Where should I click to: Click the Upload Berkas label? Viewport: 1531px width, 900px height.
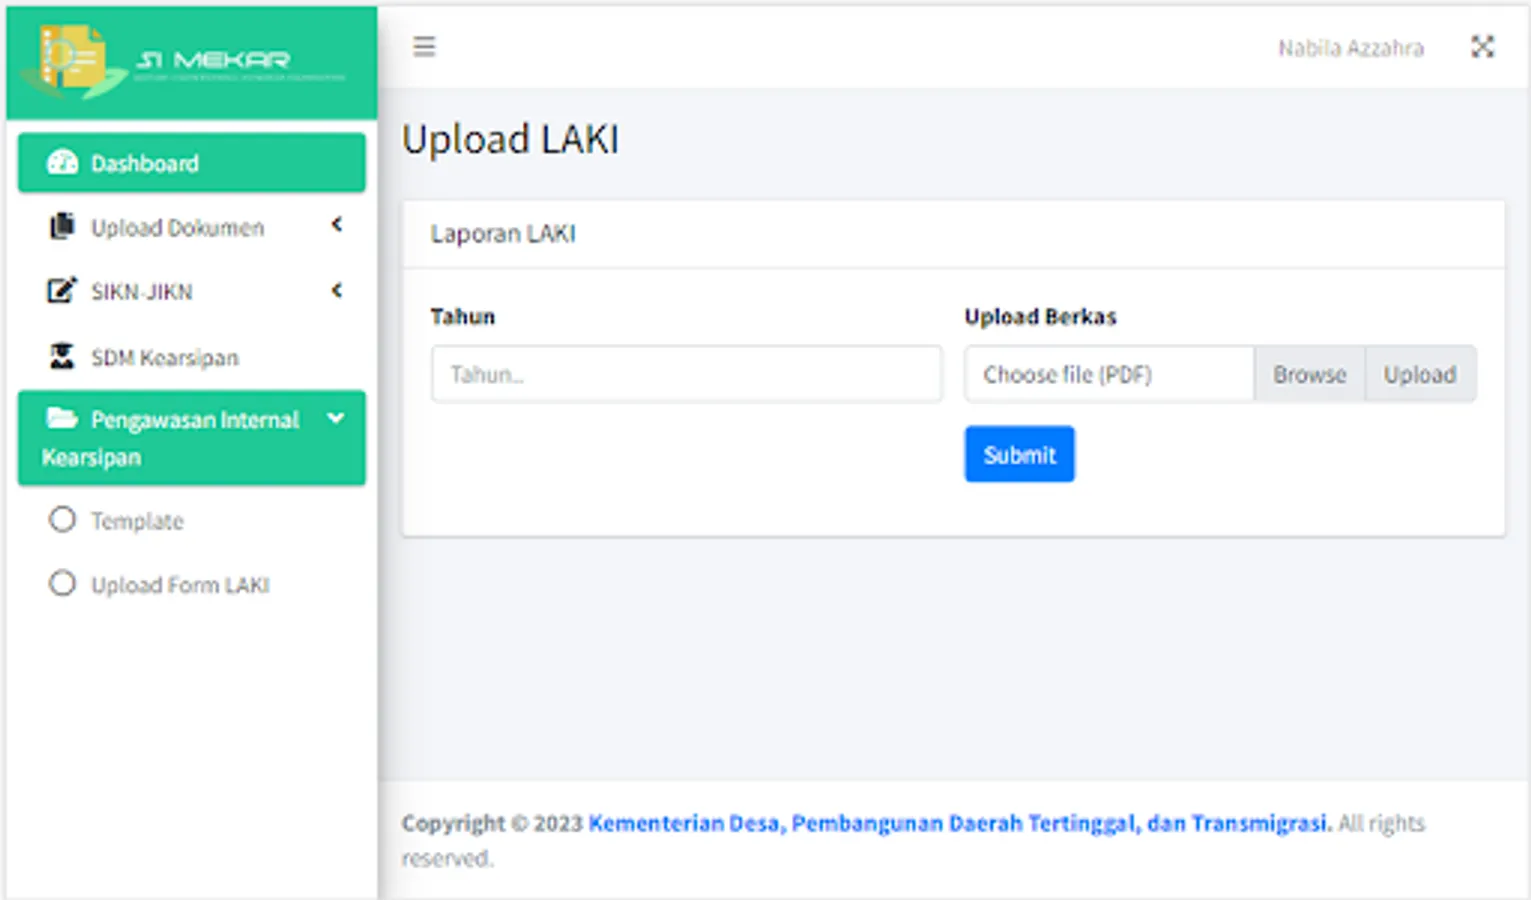coord(1040,317)
